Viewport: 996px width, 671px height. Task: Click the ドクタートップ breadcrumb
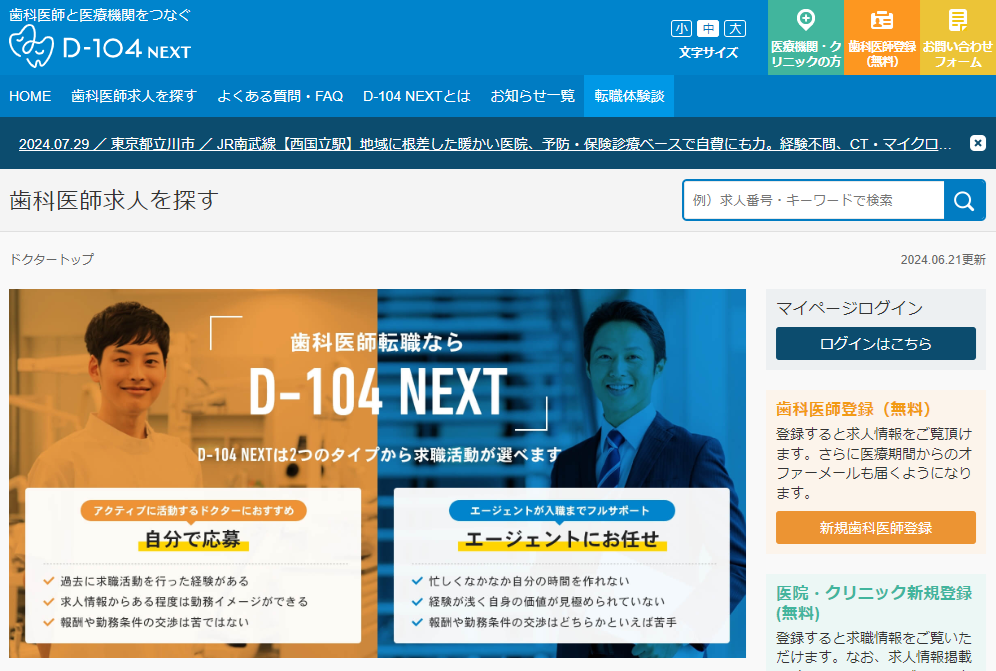pyautogui.click(x=51, y=259)
